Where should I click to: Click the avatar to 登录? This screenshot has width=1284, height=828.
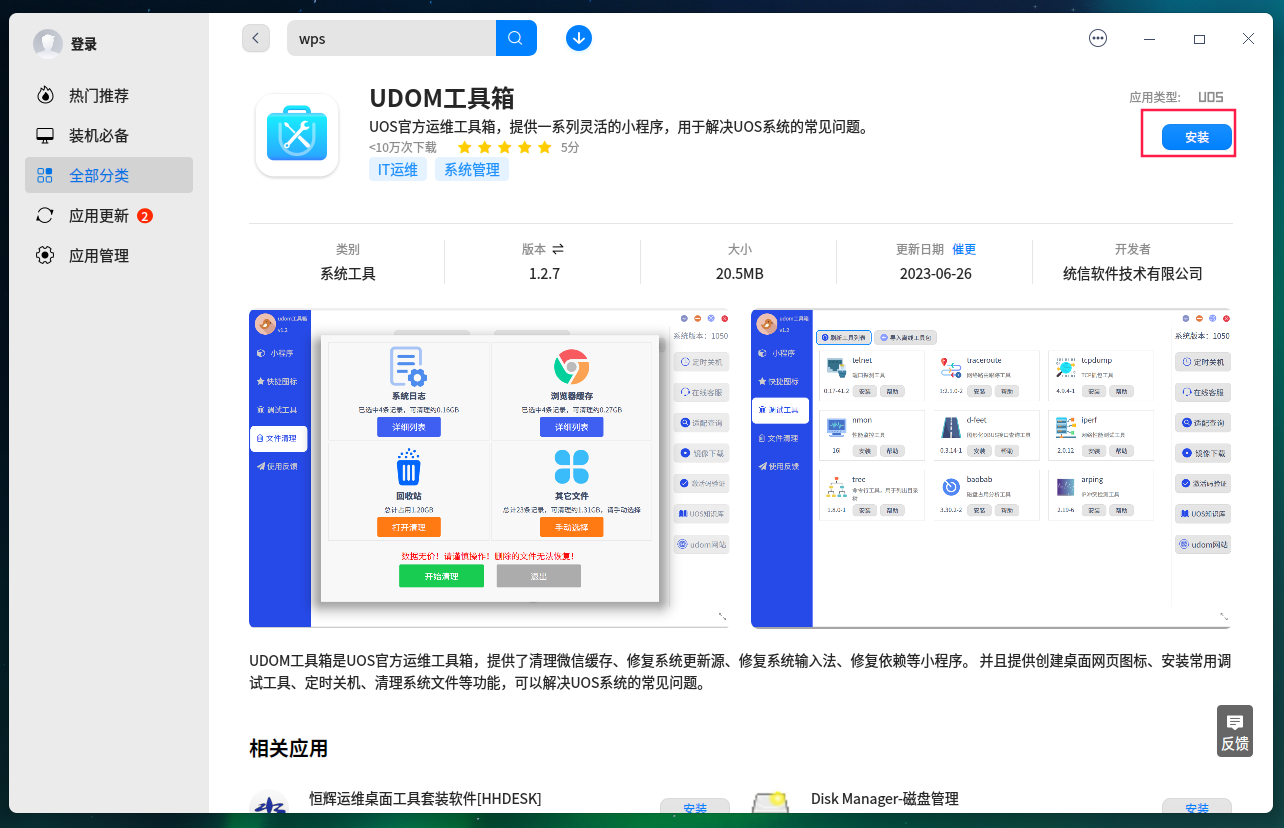point(48,43)
